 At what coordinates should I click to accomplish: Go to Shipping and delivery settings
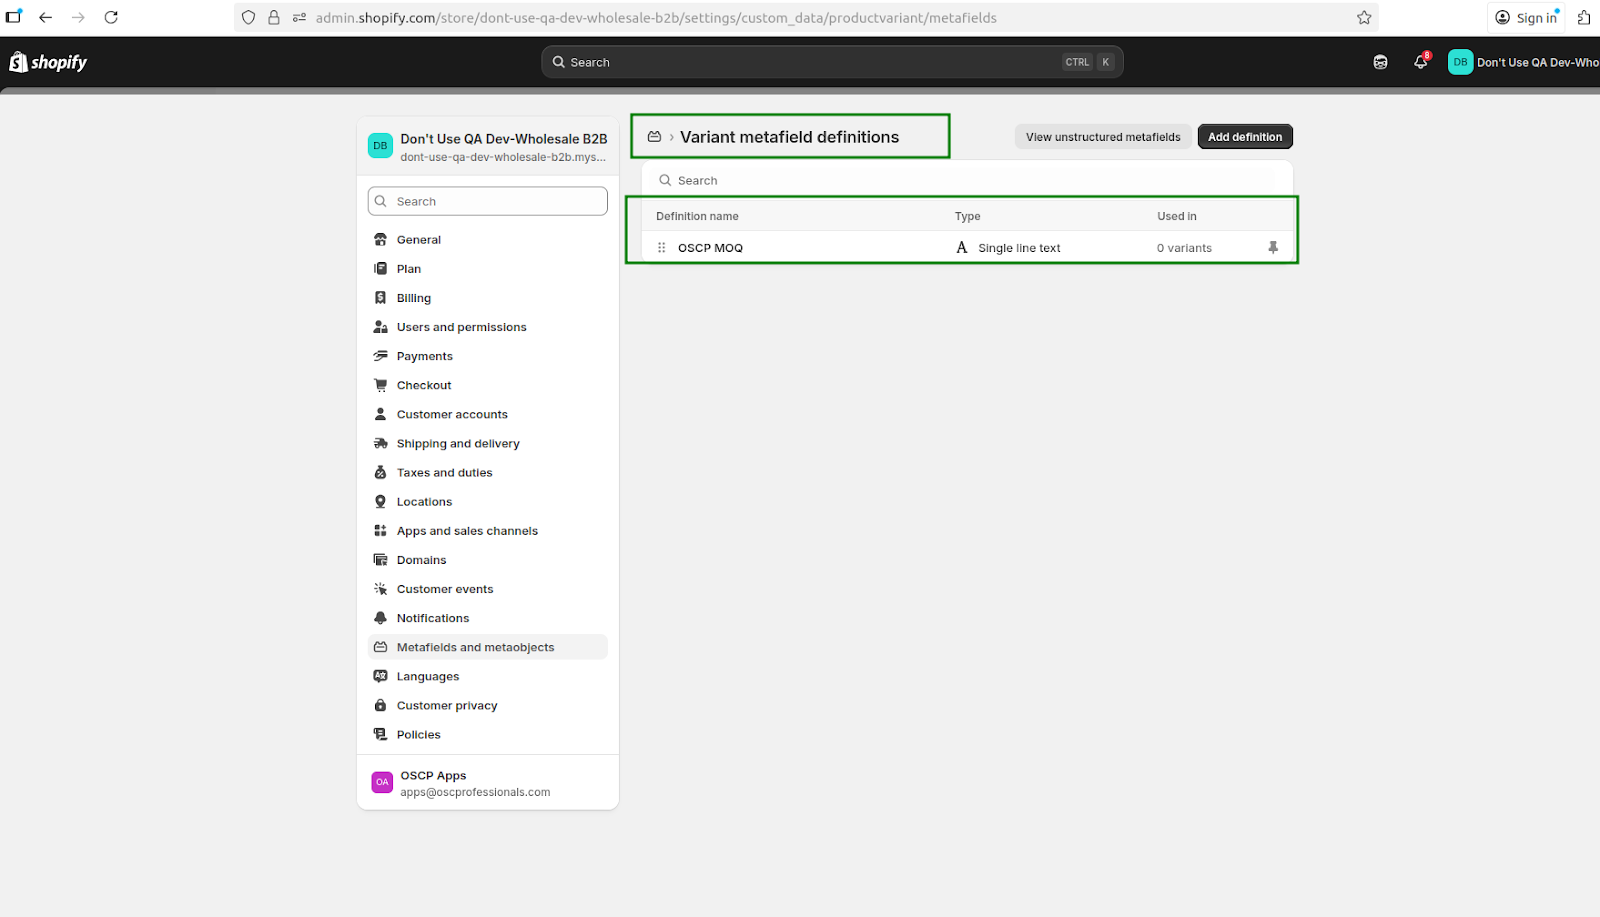click(457, 443)
